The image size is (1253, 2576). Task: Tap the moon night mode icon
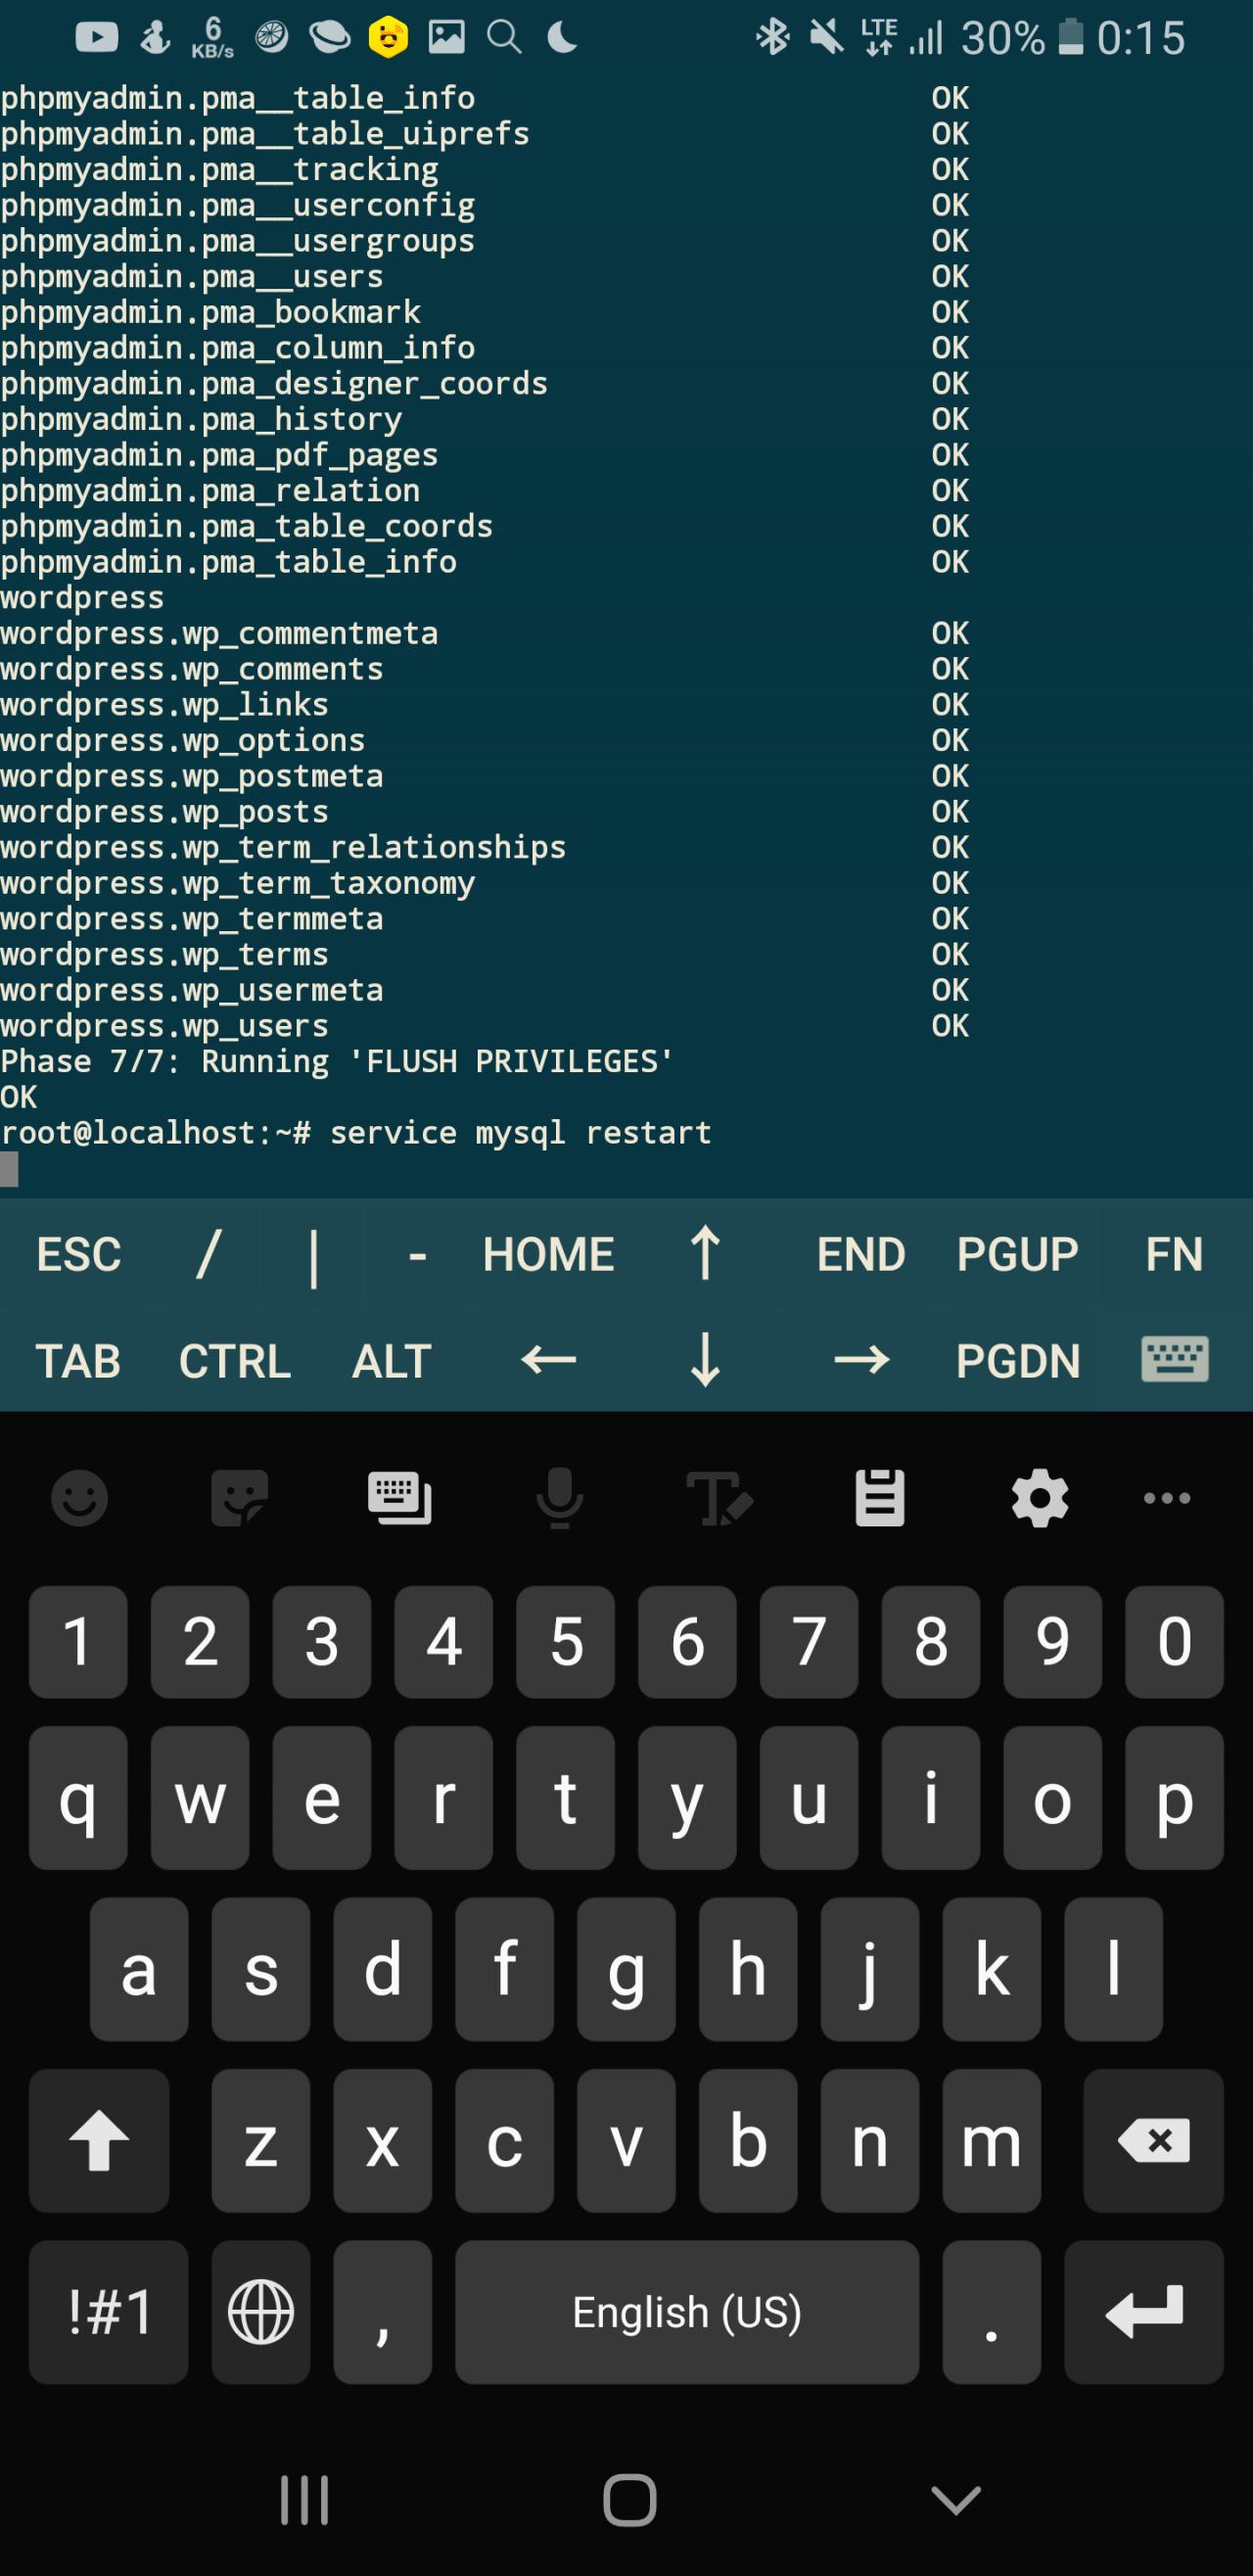[562, 38]
